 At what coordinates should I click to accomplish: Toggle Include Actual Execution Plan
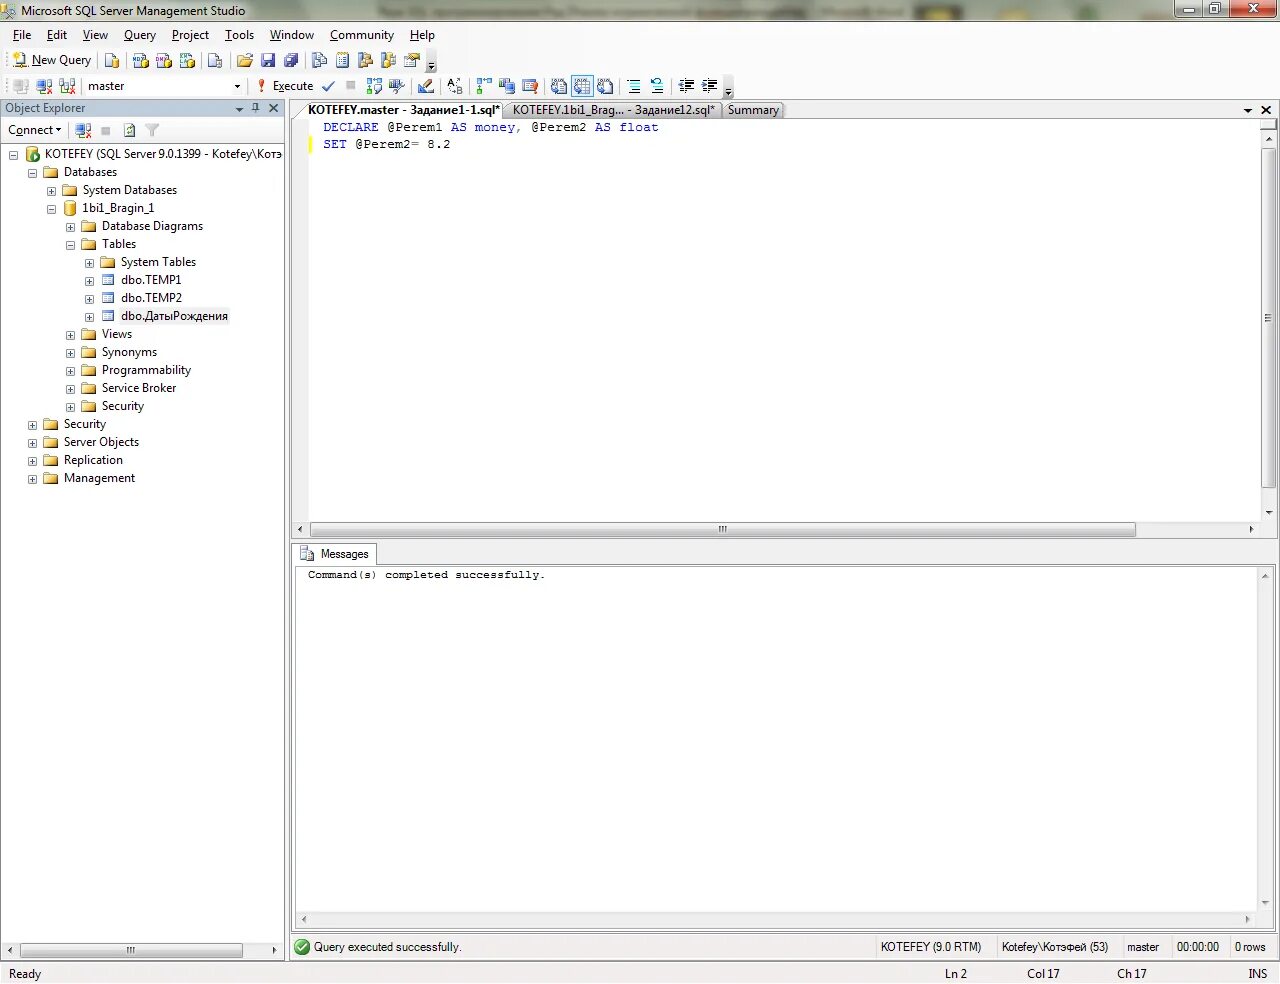tap(484, 86)
